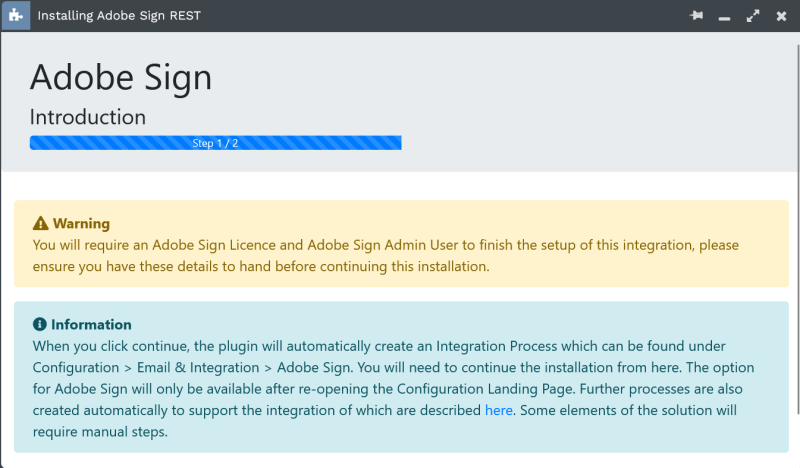Pin the installer window with pushpin icon
Screen dimensions: 800x468
[697, 16]
